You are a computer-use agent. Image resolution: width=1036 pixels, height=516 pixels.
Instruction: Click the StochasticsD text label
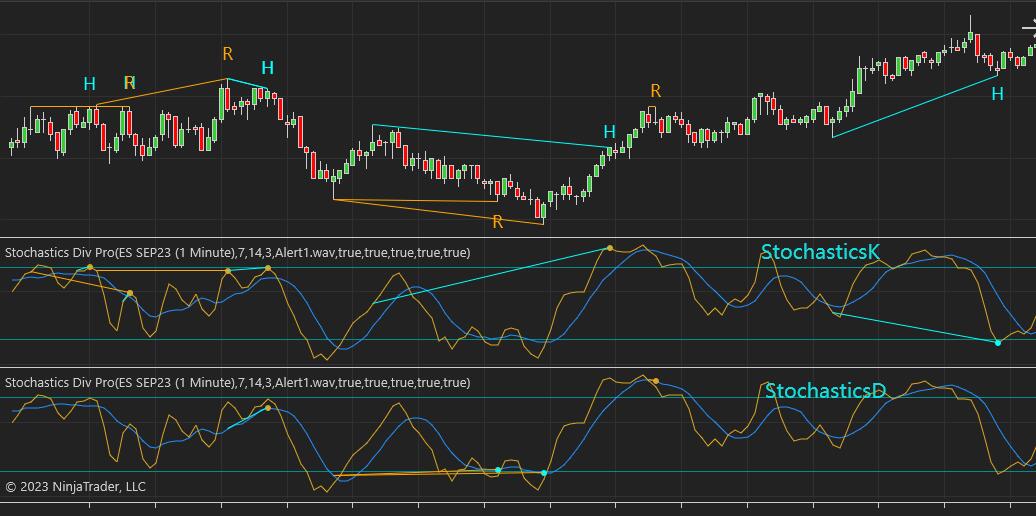click(x=825, y=391)
